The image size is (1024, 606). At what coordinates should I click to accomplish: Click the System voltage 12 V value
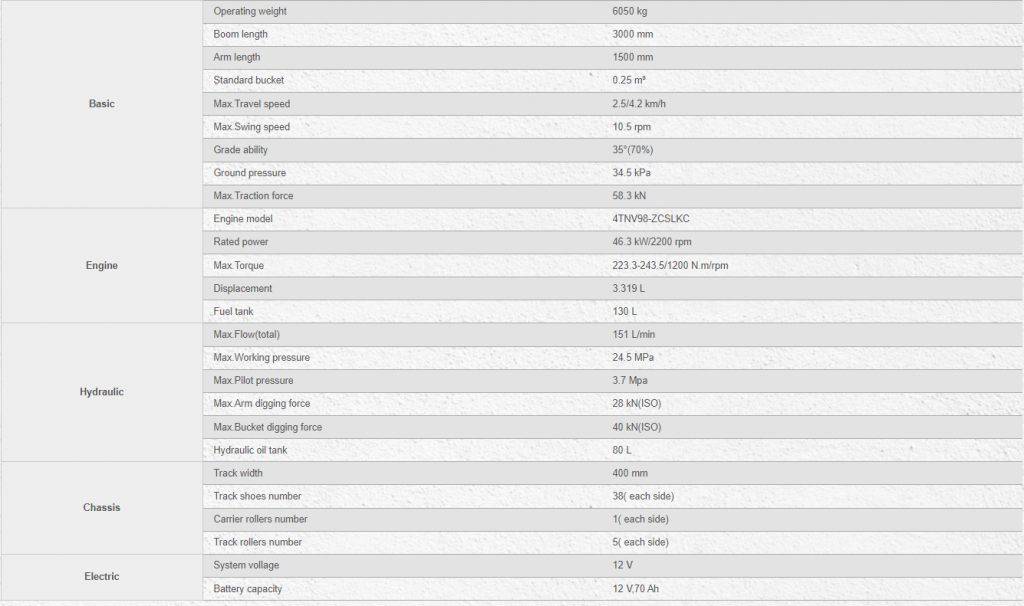coord(622,565)
